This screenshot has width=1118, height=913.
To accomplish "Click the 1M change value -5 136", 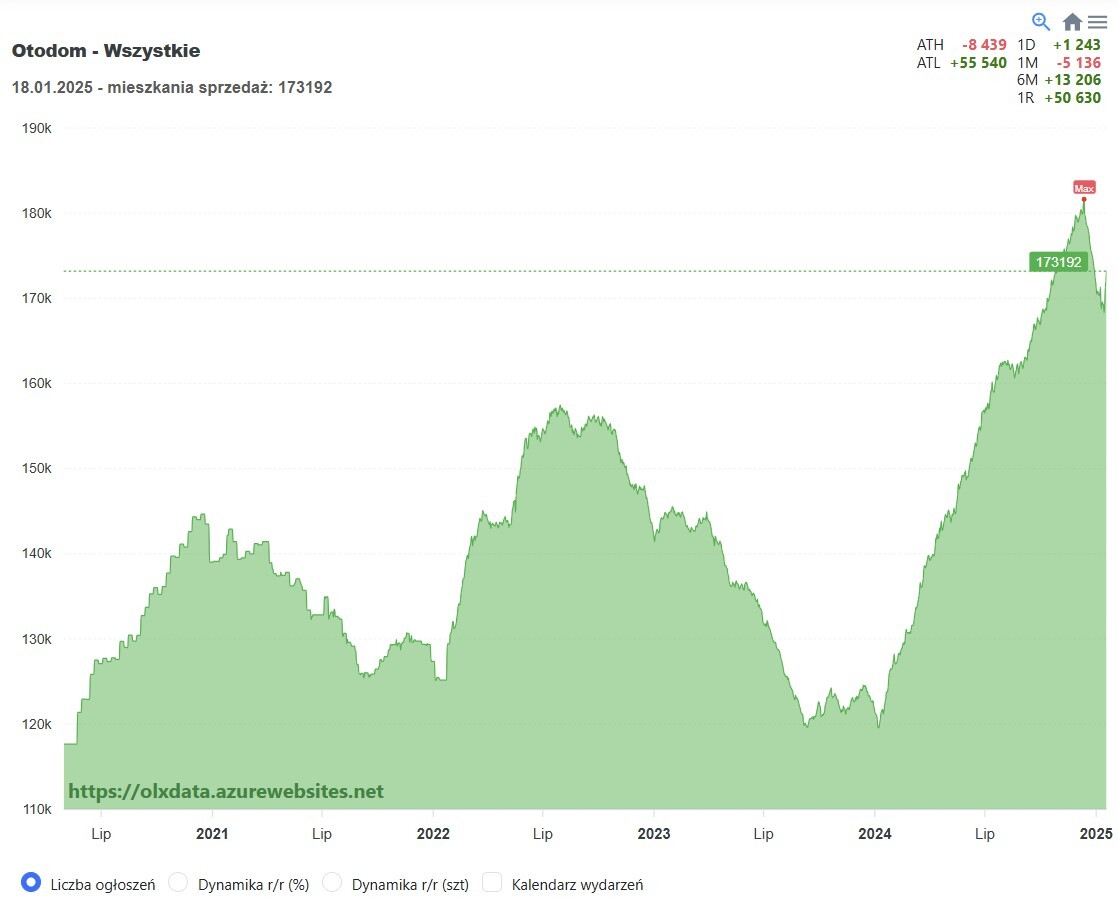I will point(1078,63).
